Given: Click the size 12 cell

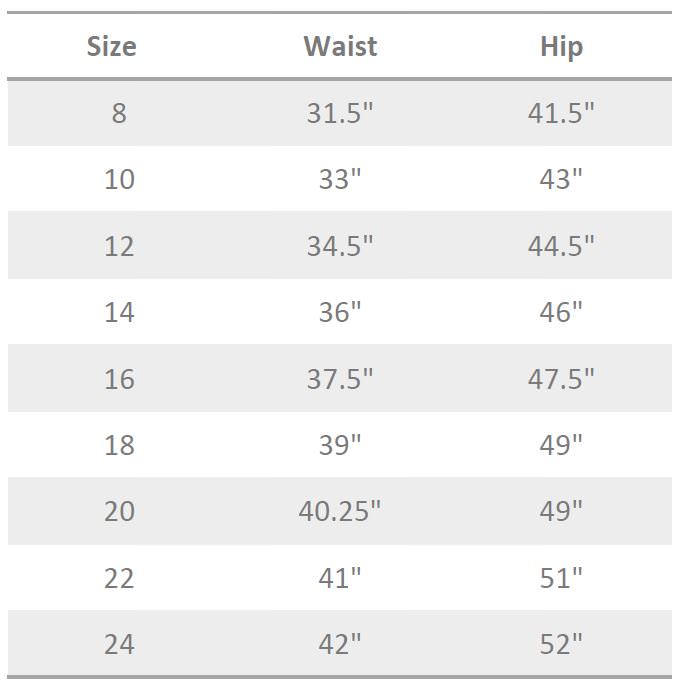Looking at the screenshot, I should click(x=119, y=246).
